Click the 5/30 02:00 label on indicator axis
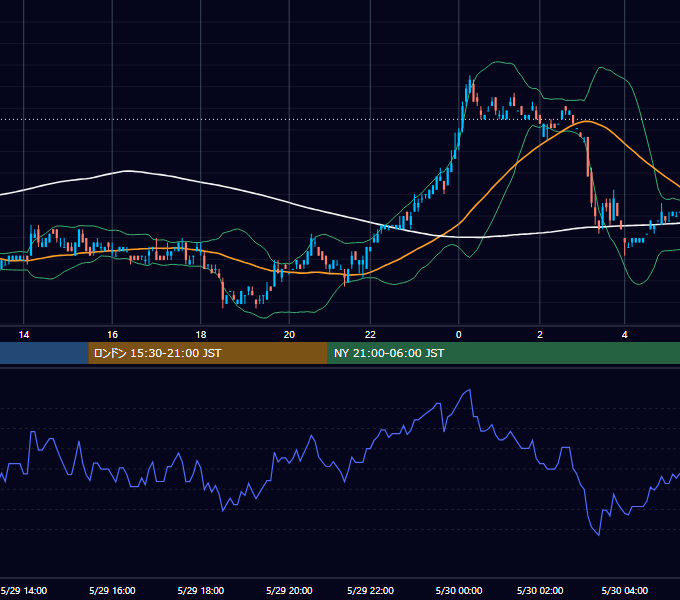Viewport: 680px width, 600px height. click(x=540, y=590)
